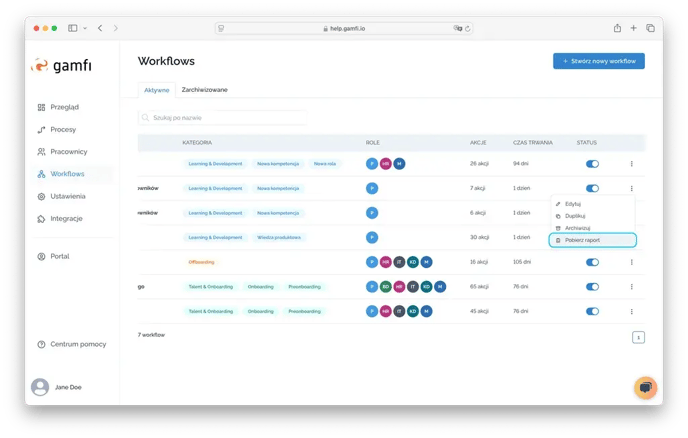Expand options menu for the 45 akcji workflow
The height and width of the screenshot is (438, 688).
point(631,311)
